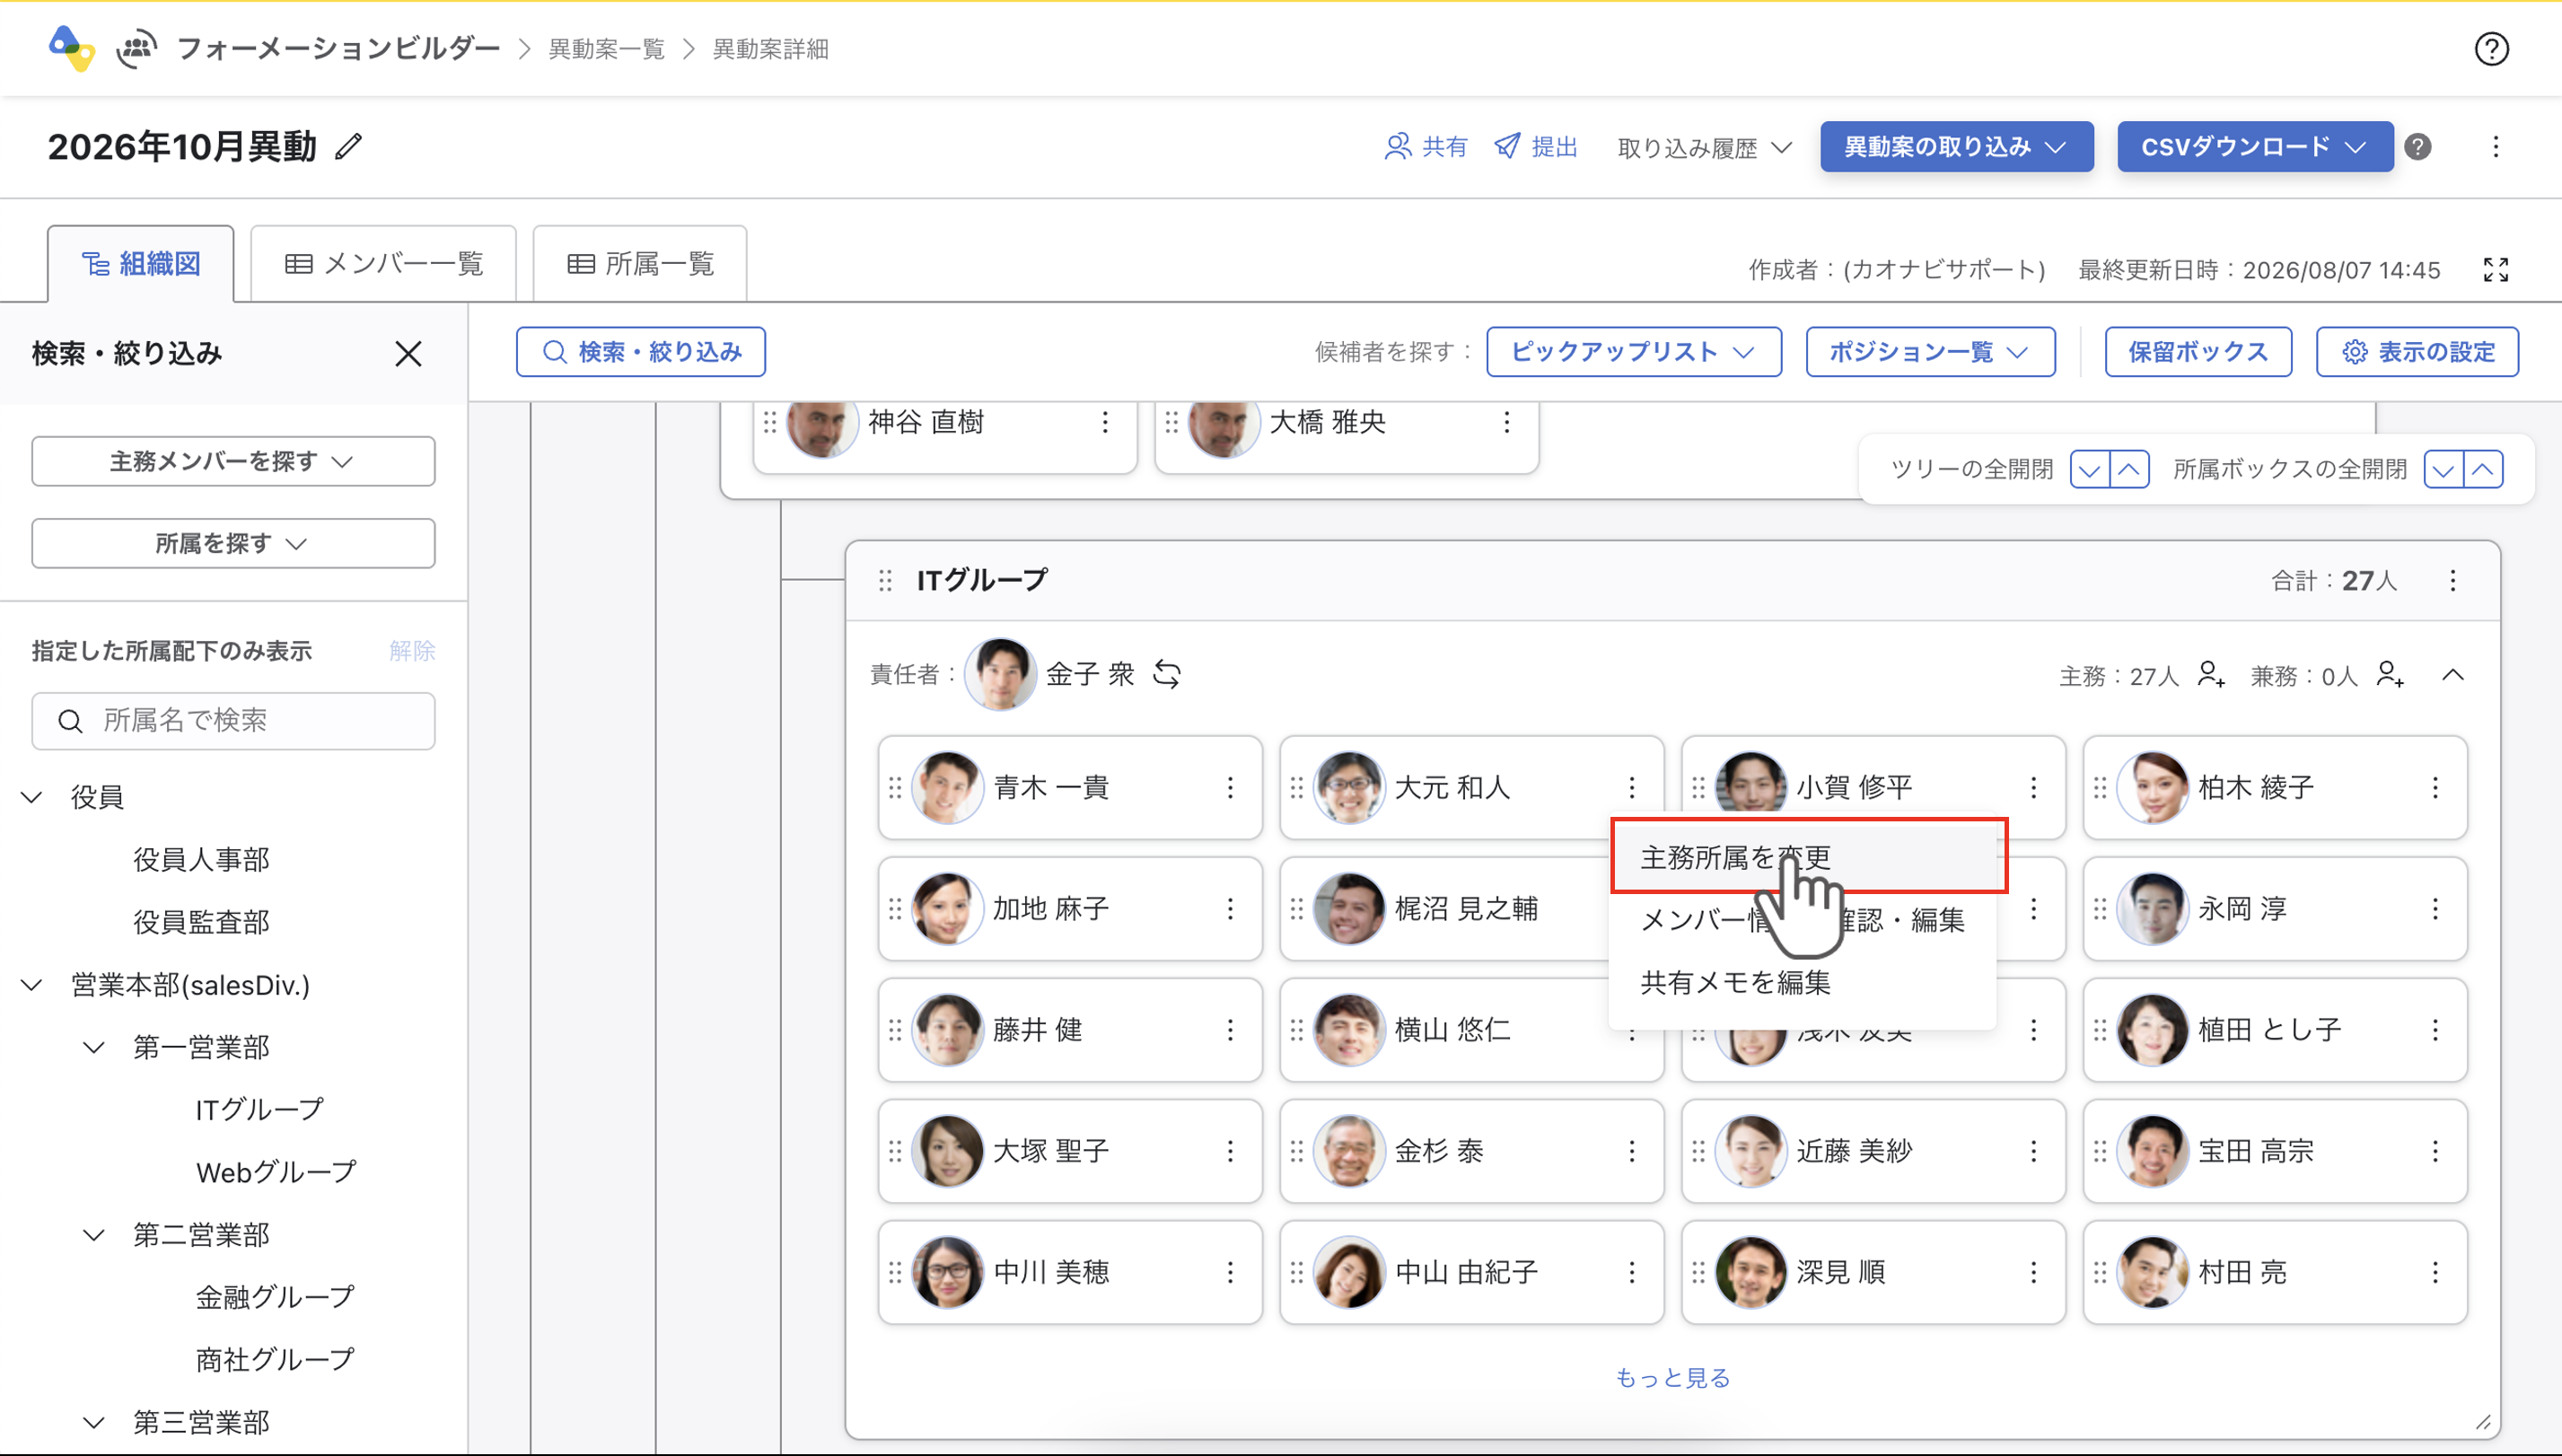
Task: Collapse the 営業本部(salesDiv.) tree node
Action: tap(32, 985)
